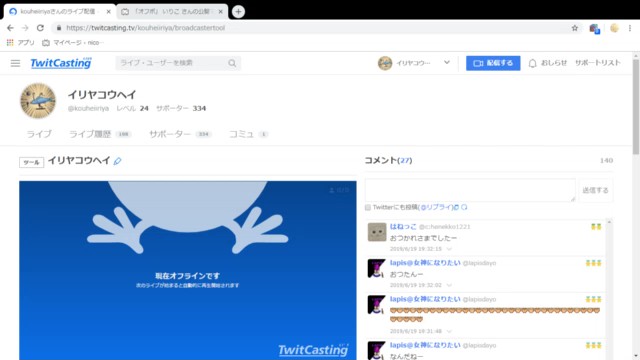Image resolution: width=640 pixels, height=360 pixels.
Task: Click the @リプライ reply link
Action: coord(437,207)
